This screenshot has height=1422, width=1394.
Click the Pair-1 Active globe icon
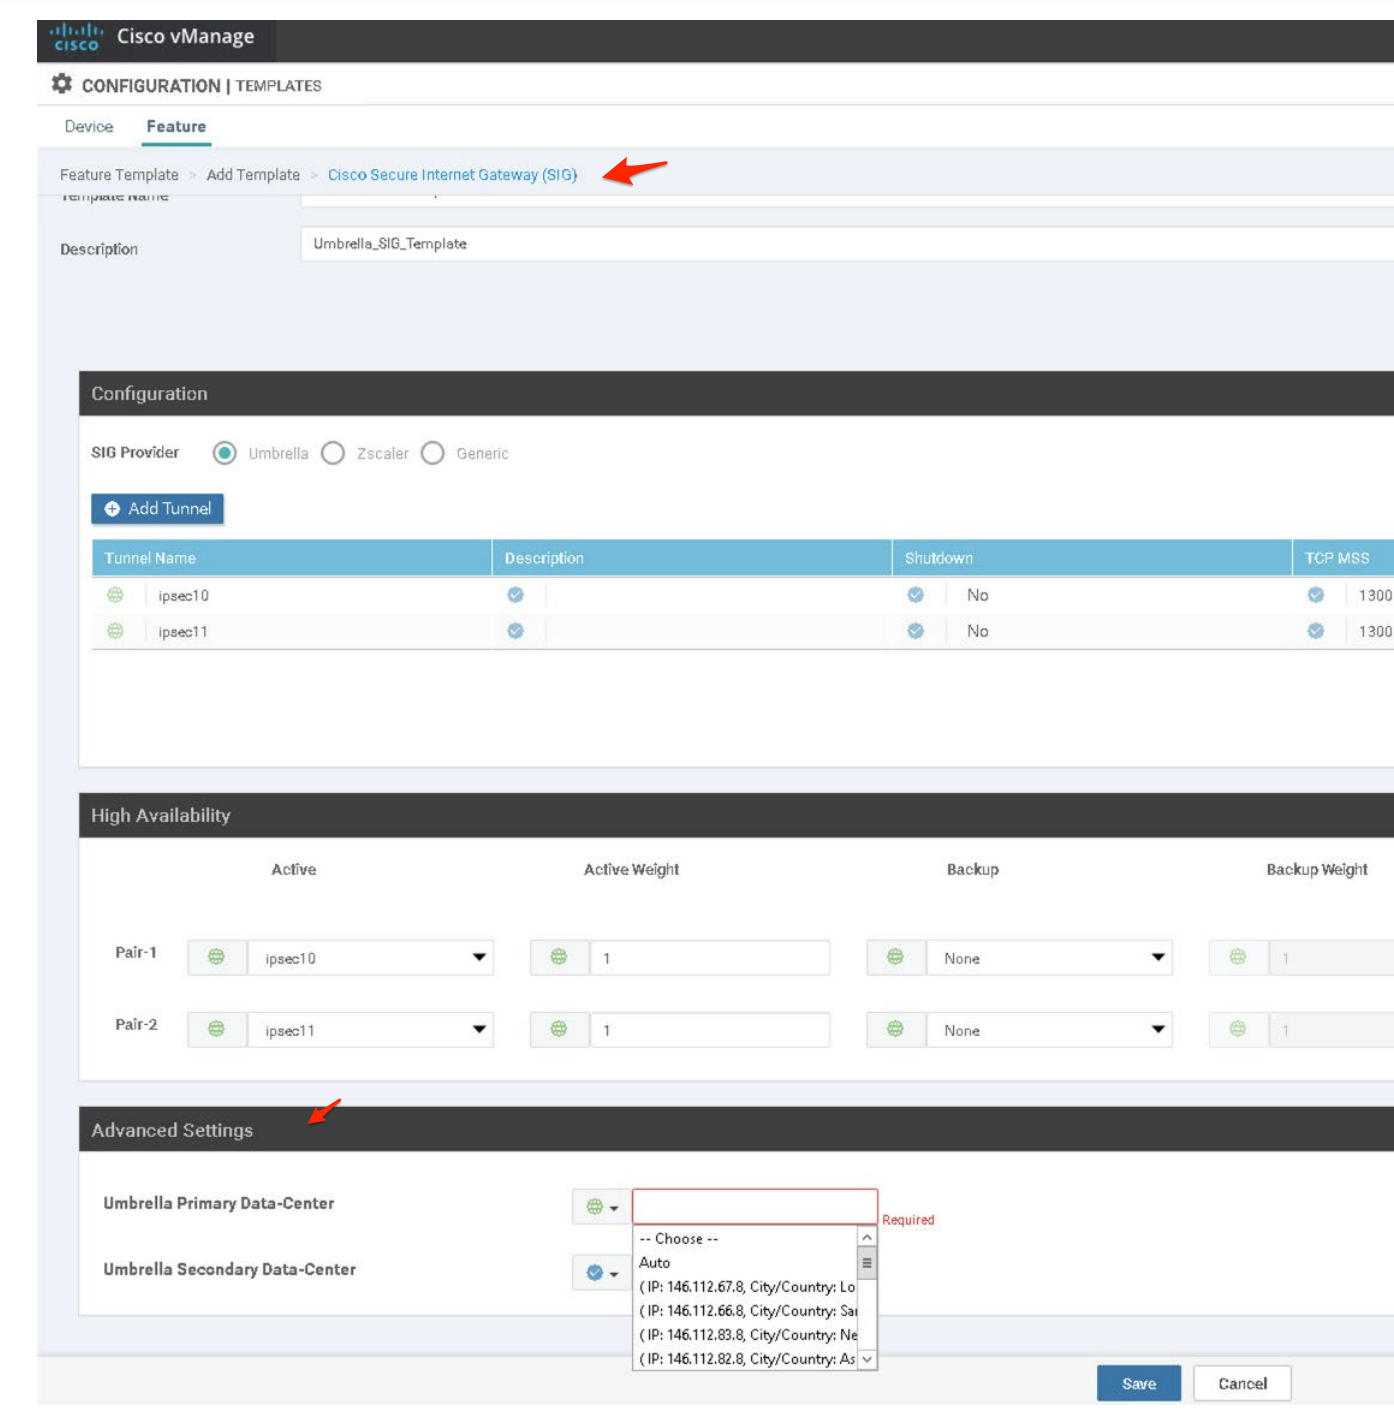click(216, 957)
